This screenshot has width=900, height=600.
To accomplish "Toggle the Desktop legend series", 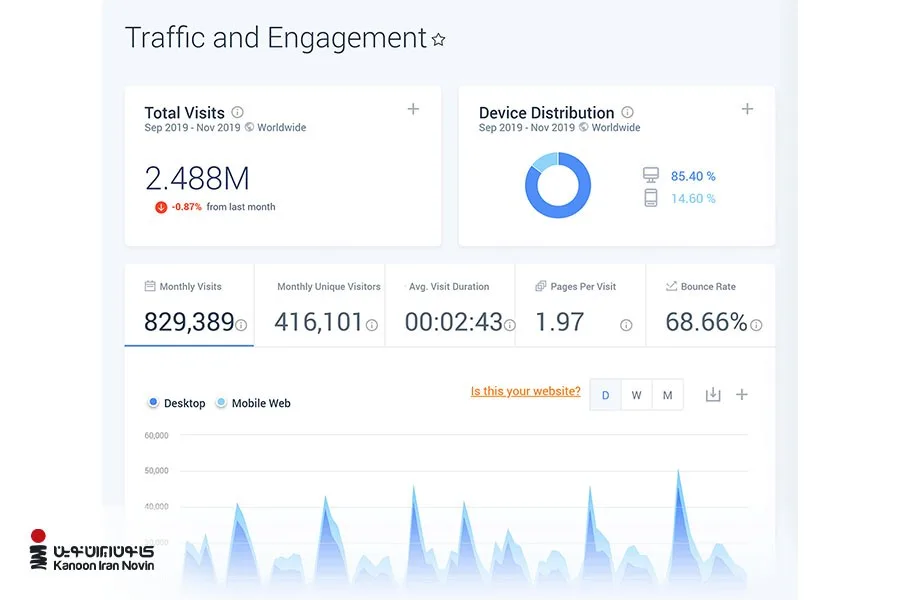I will 177,403.
